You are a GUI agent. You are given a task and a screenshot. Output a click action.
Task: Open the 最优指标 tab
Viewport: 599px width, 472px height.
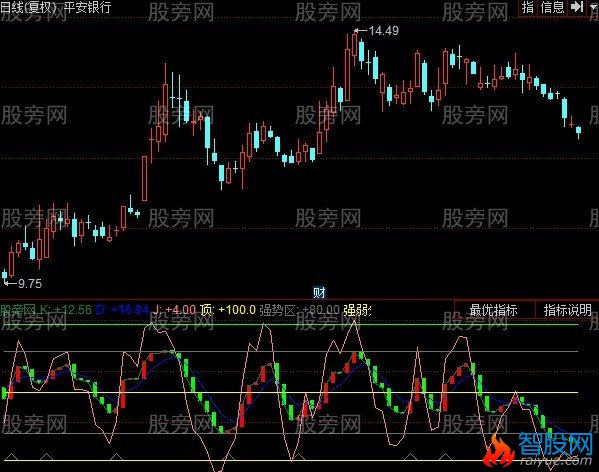coord(493,310)
